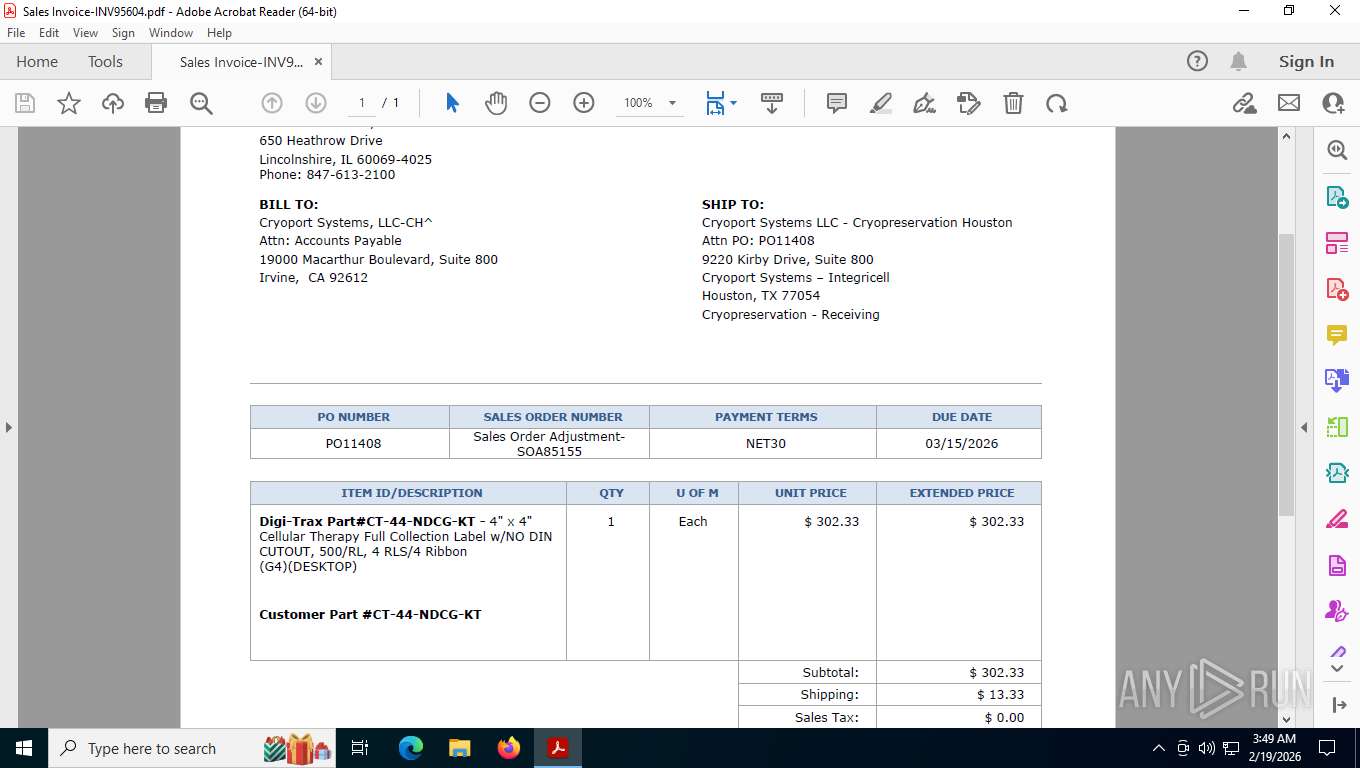Open the Sign document pen tool
The image size is (1360, 768).
pos(925,103)
